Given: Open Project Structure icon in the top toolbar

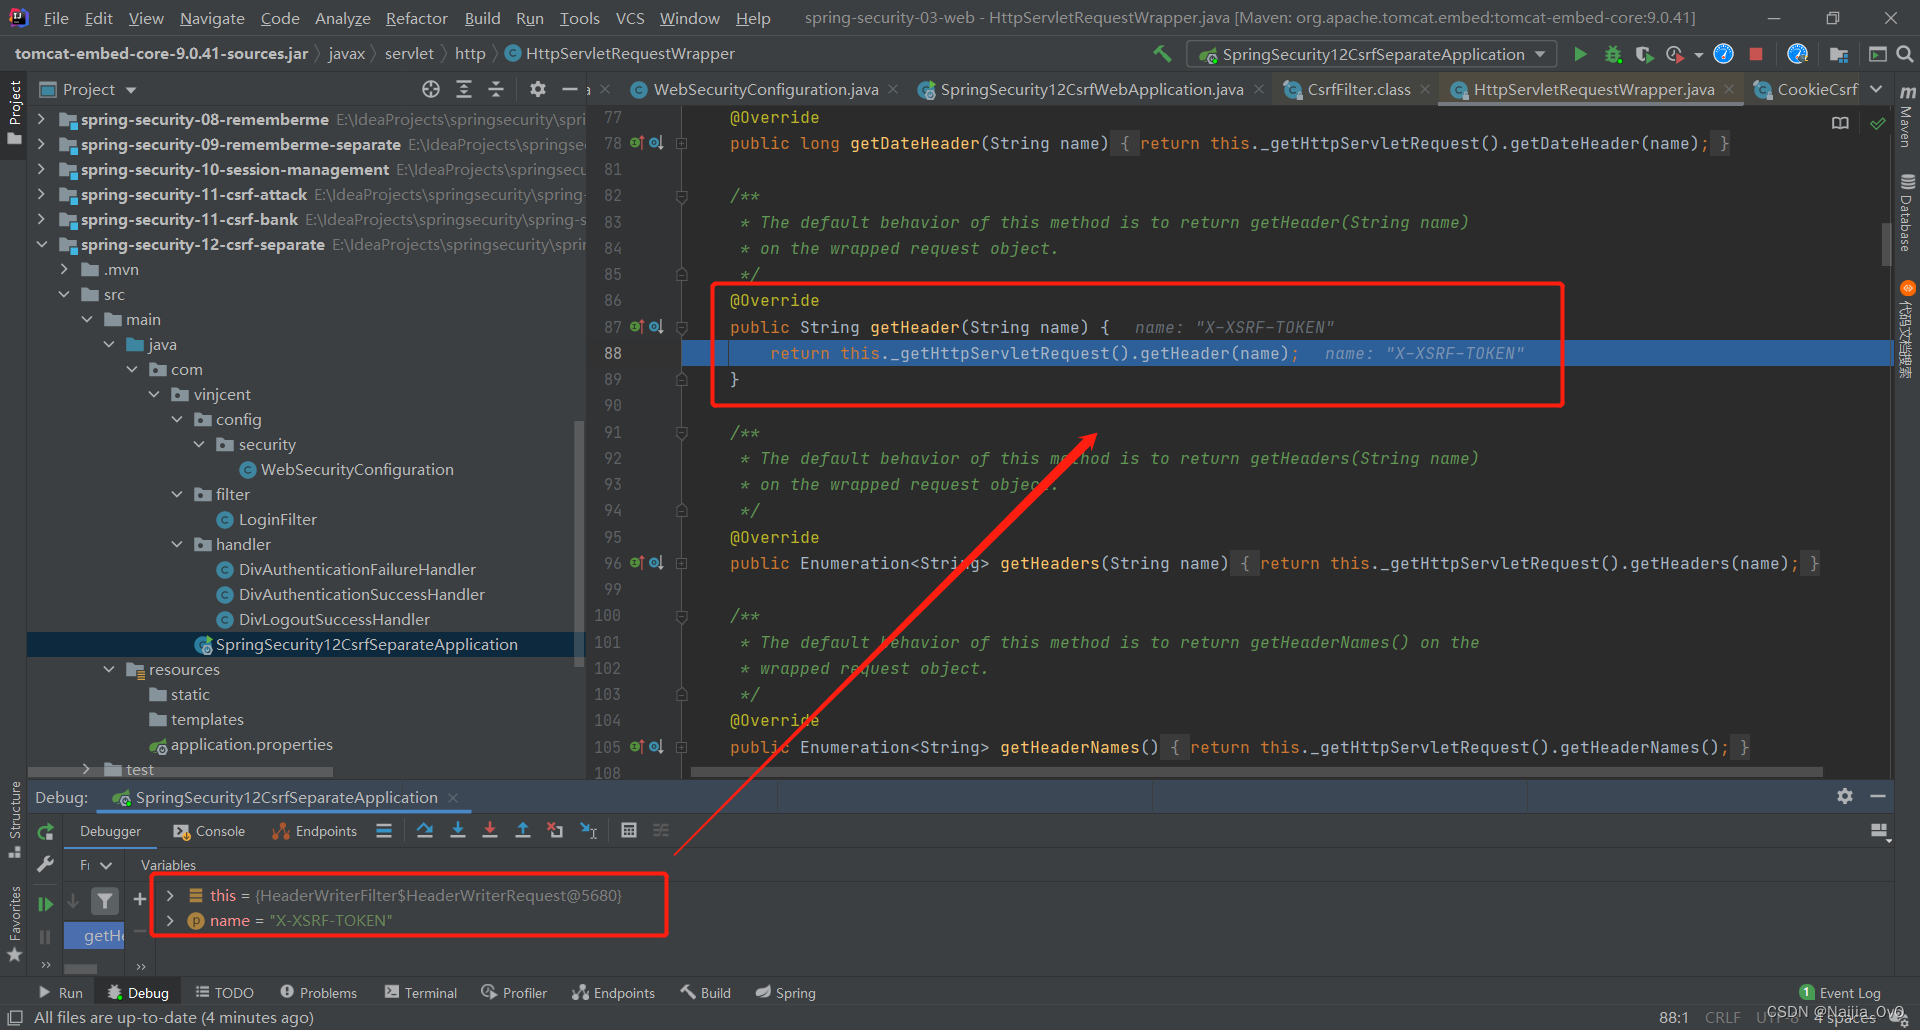Looking at the screenshot, I should click(1838, 54).
